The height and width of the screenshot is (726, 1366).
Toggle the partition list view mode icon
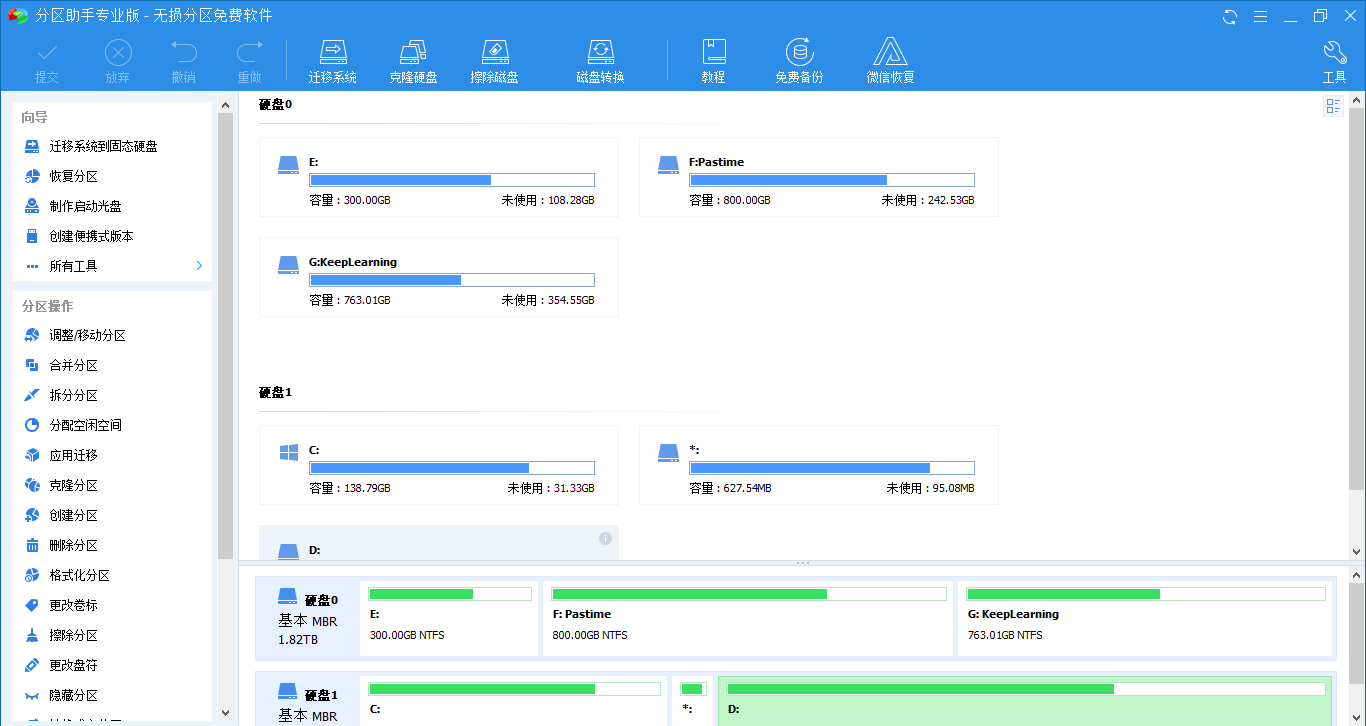(x=1333, y=107)
